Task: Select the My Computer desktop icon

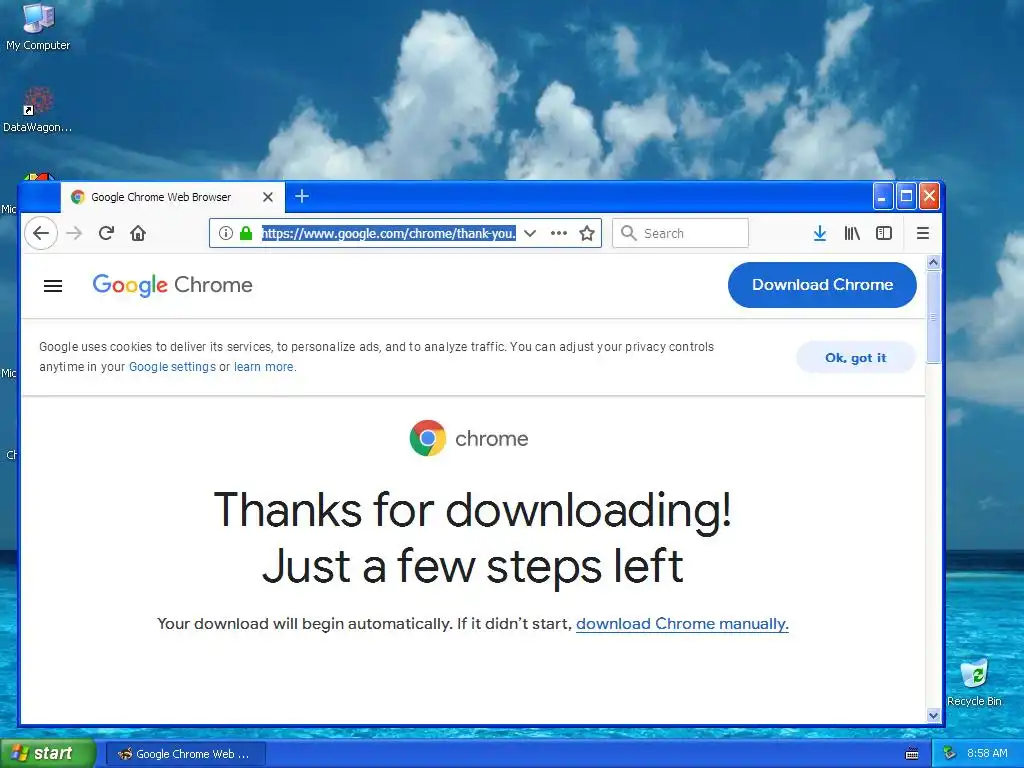Action: pos(38,27)
